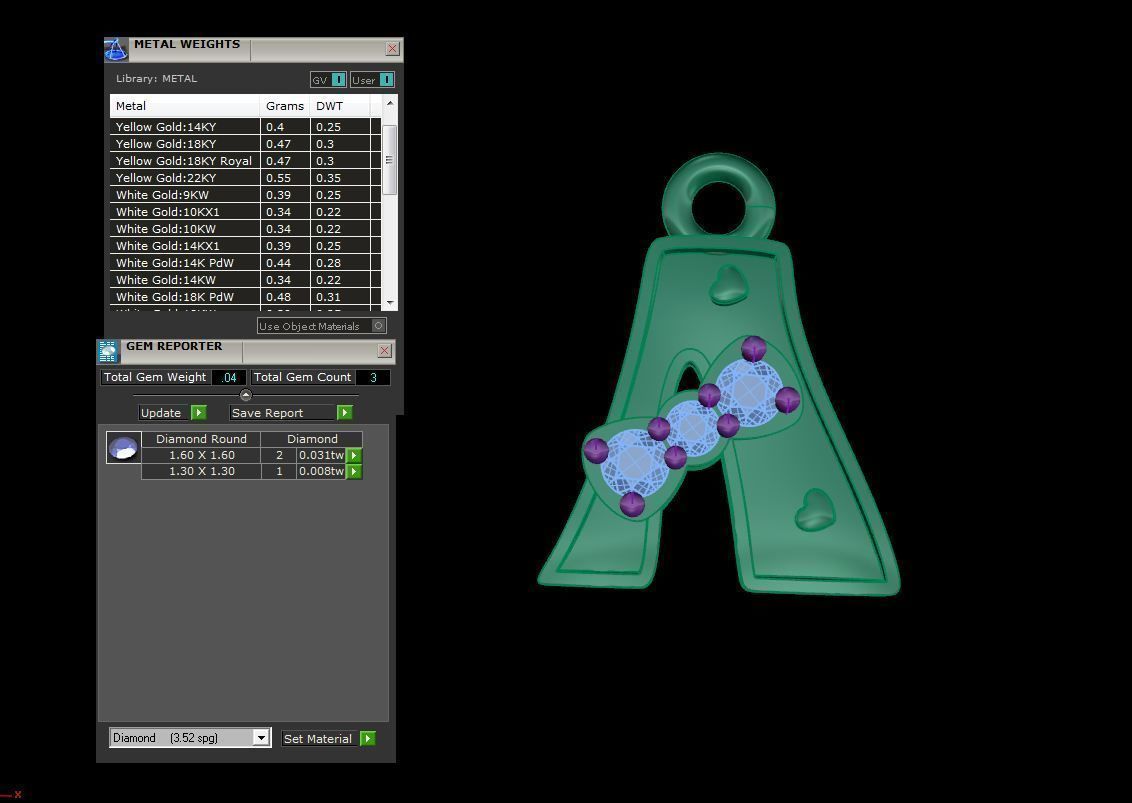Click the metal list scroll down arrow
This screenshot has height=803, width=1132.
(390, 303)
